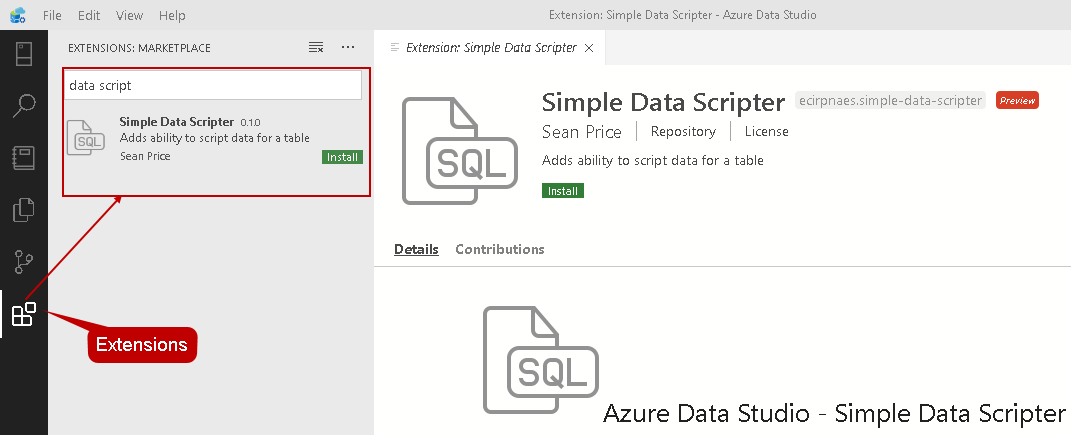Switch to the Contributions tab
Screen dimensions: 1071x435
[x=500, y=249]
